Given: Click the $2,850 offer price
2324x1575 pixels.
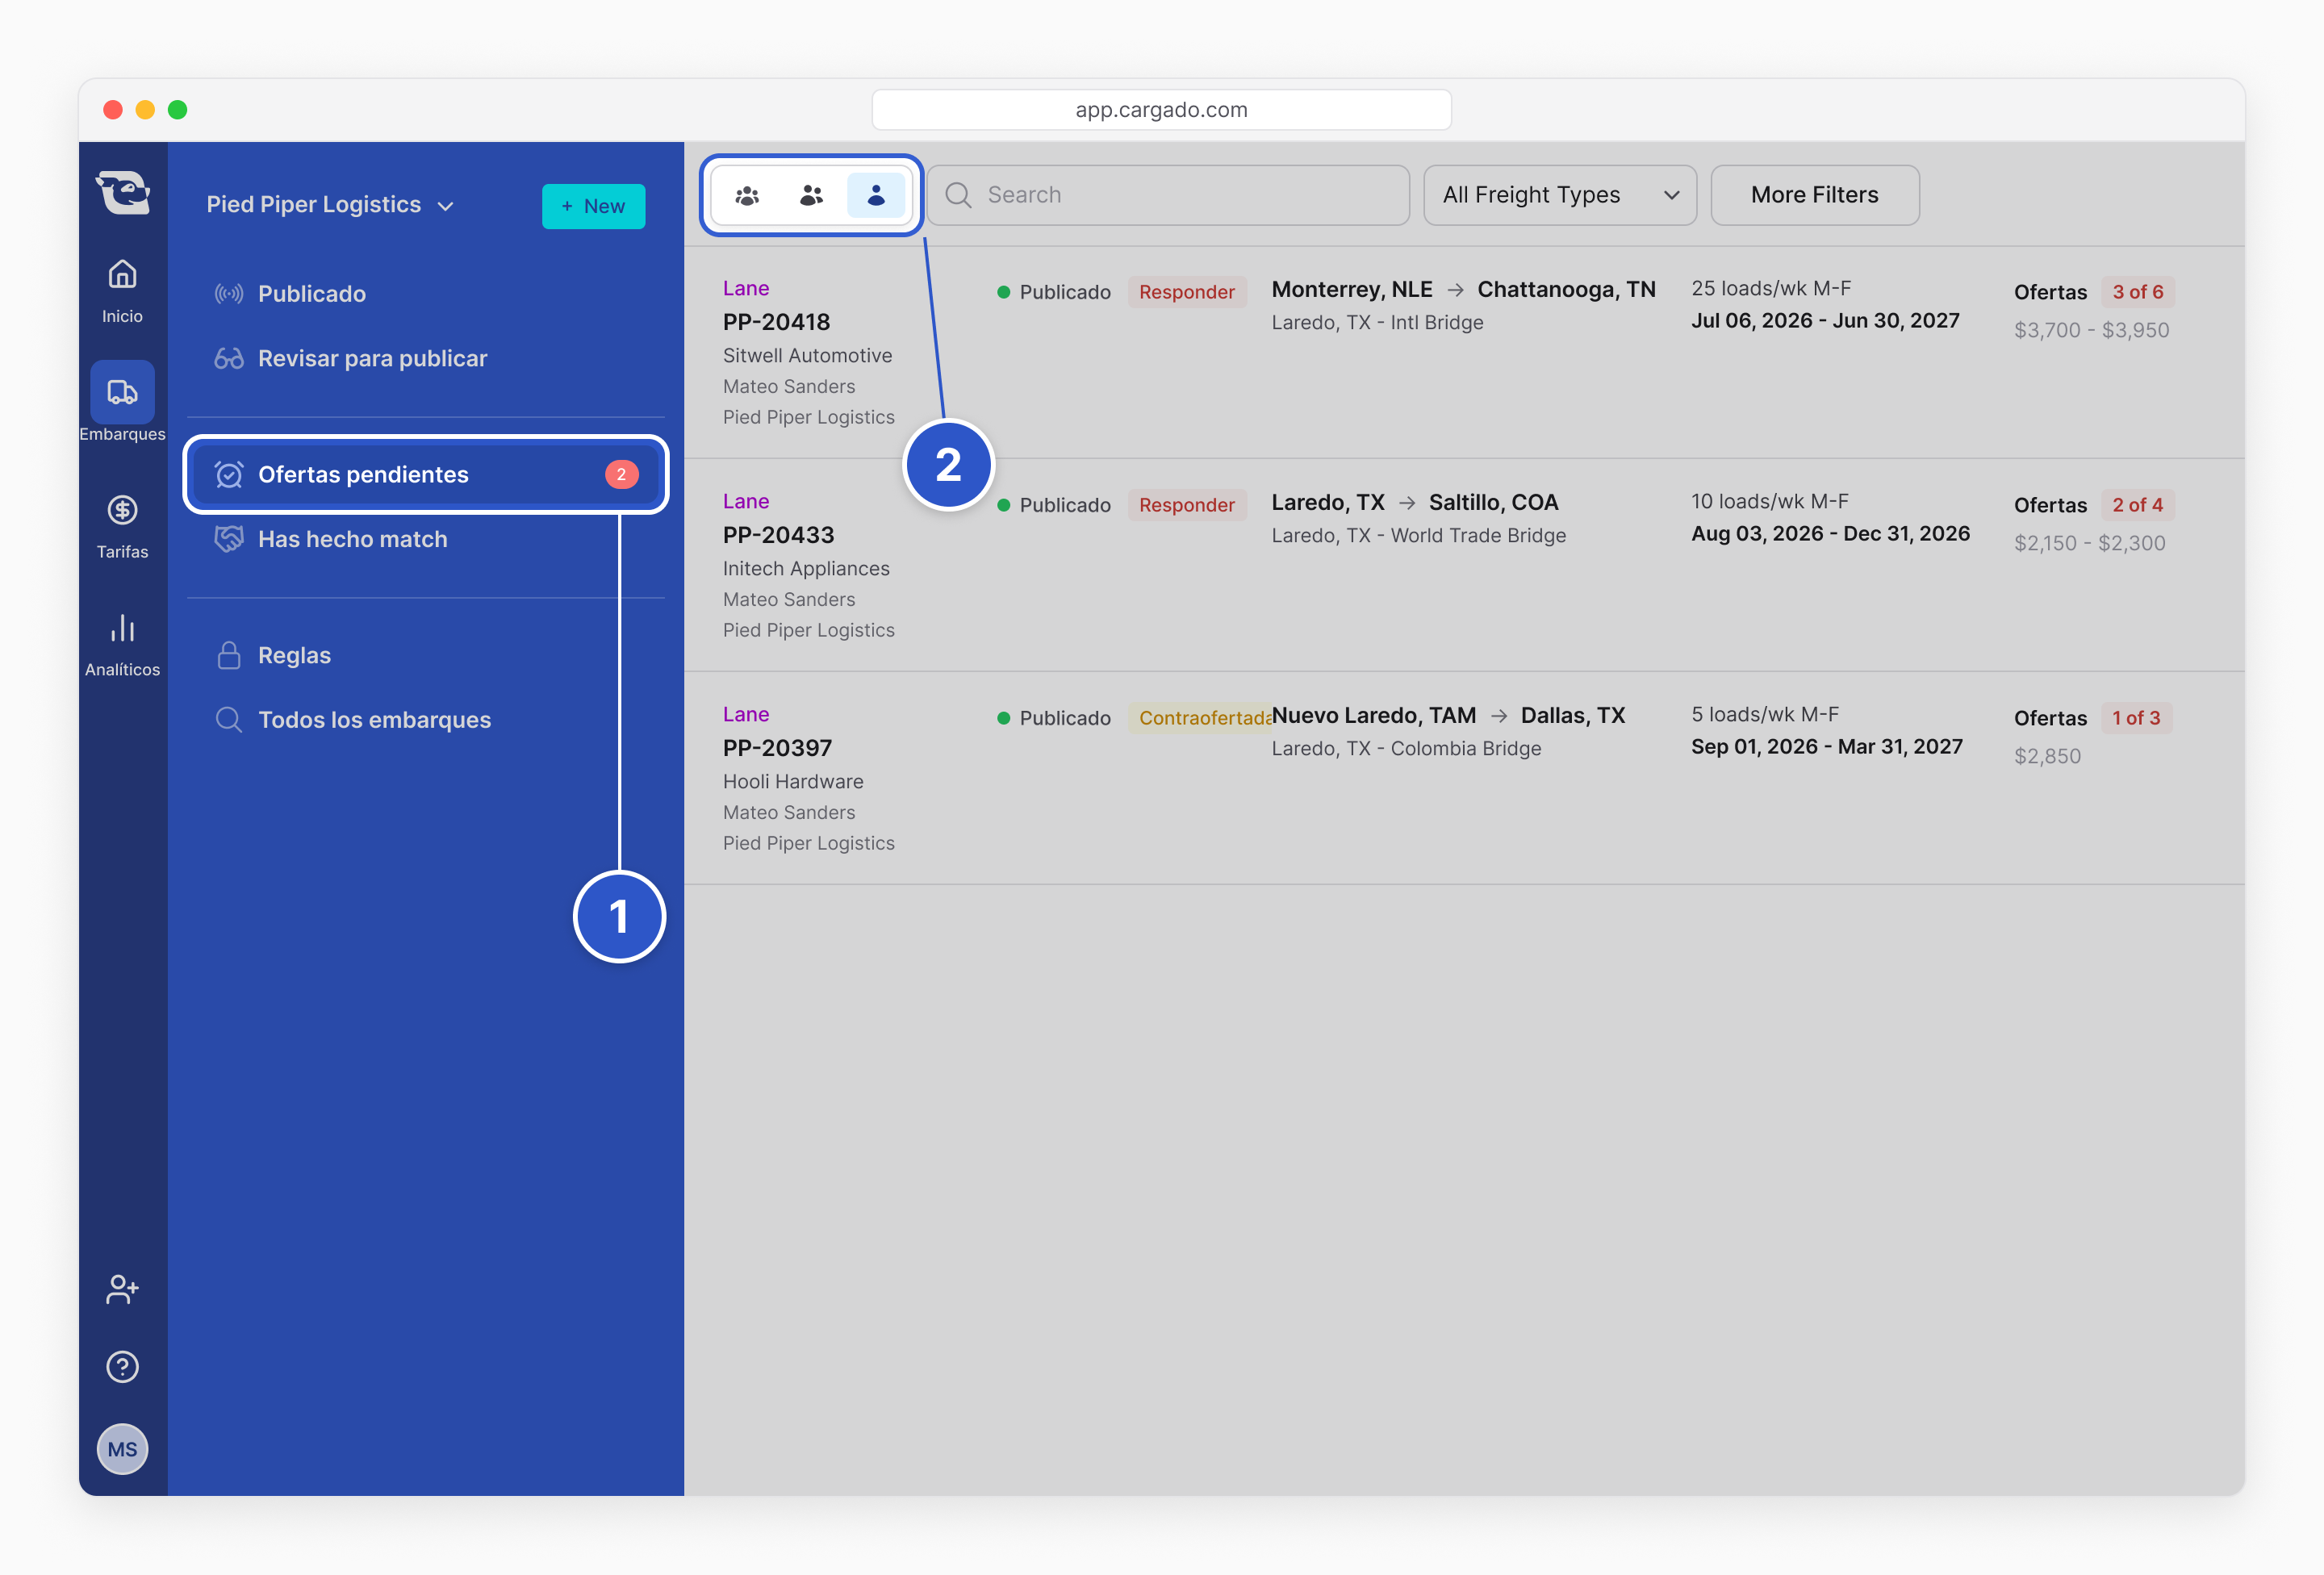Looking at the screenshot, I should pos(2047,756).
